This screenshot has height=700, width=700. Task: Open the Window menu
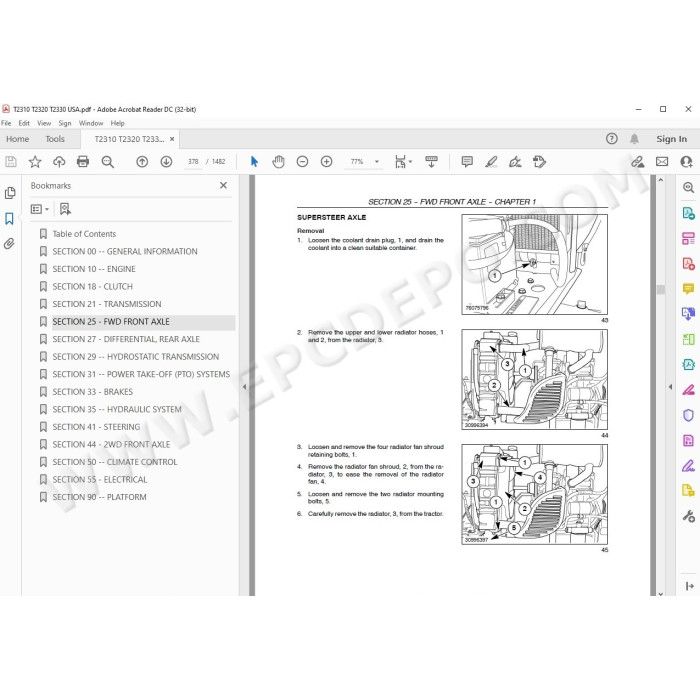tap(91, 123)
